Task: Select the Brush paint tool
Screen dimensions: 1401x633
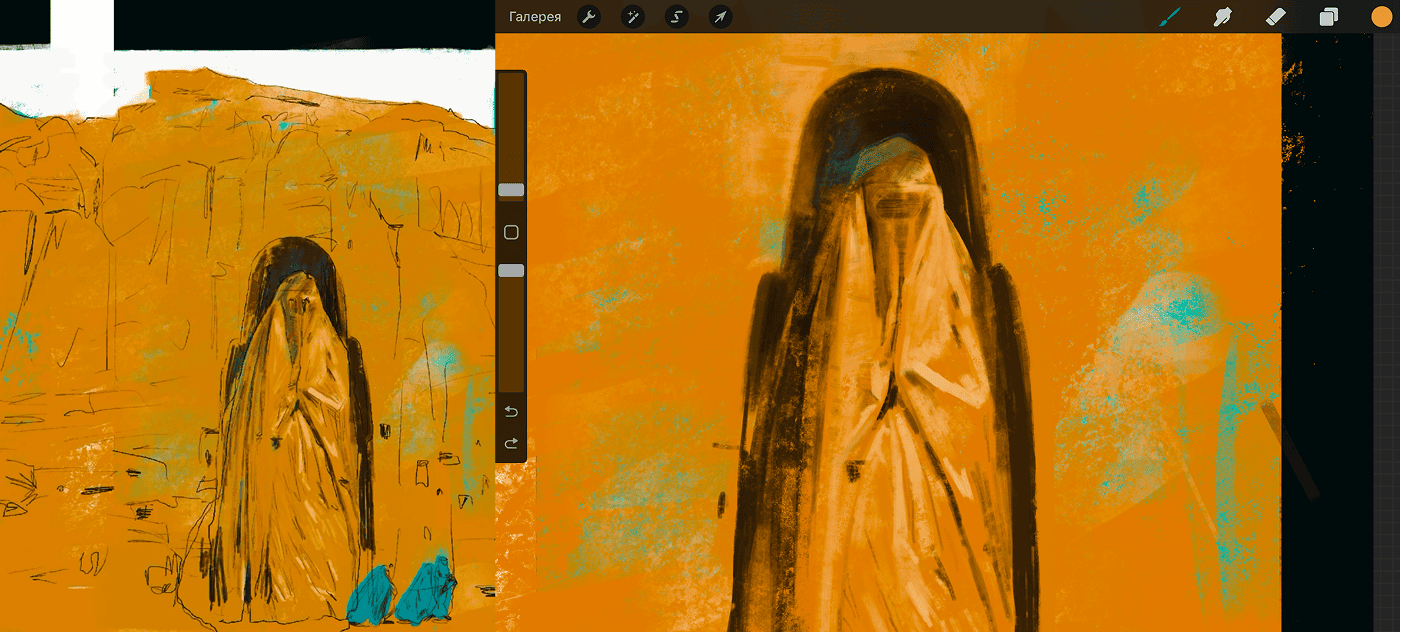Action: click(x=1169, y=17)
